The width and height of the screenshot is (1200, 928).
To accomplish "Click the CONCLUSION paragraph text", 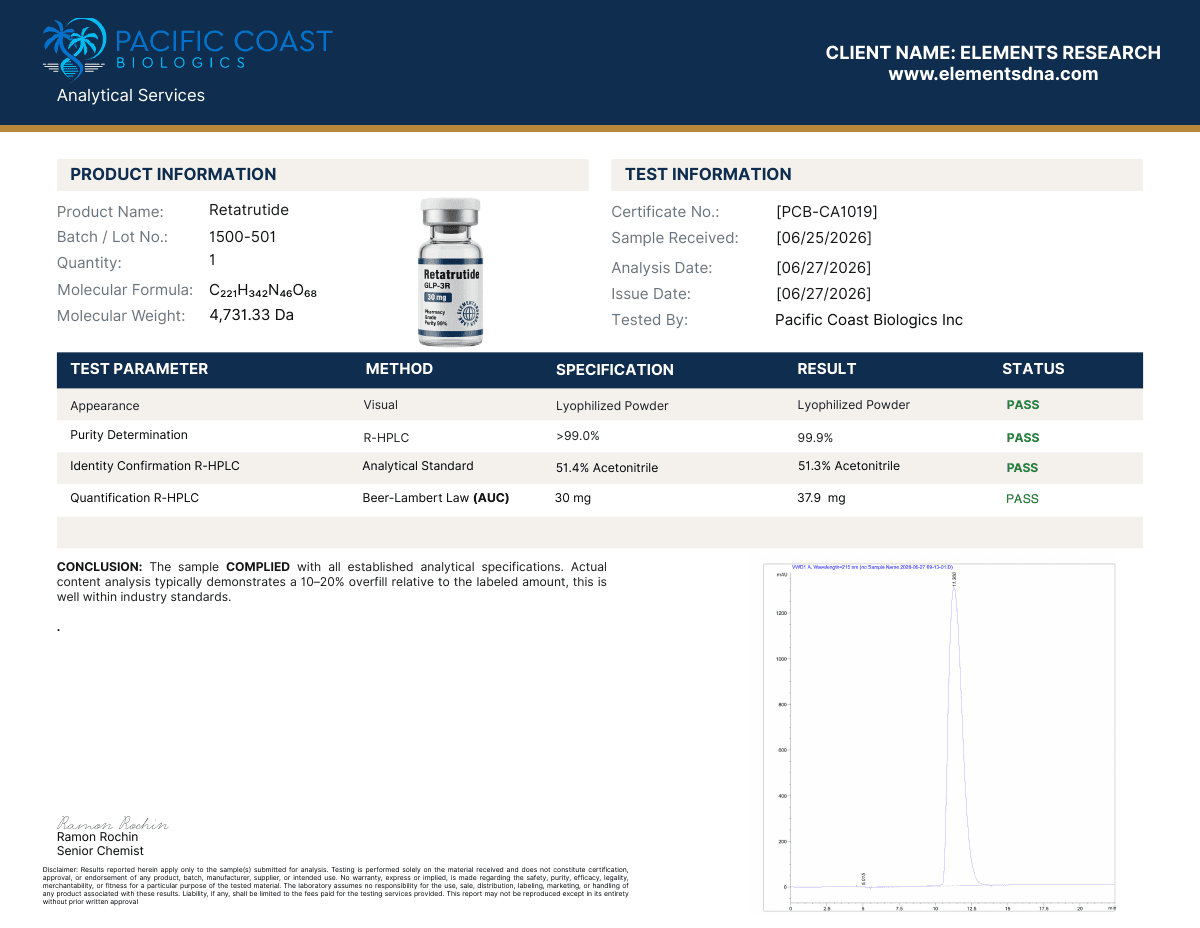I will (332, 582).
